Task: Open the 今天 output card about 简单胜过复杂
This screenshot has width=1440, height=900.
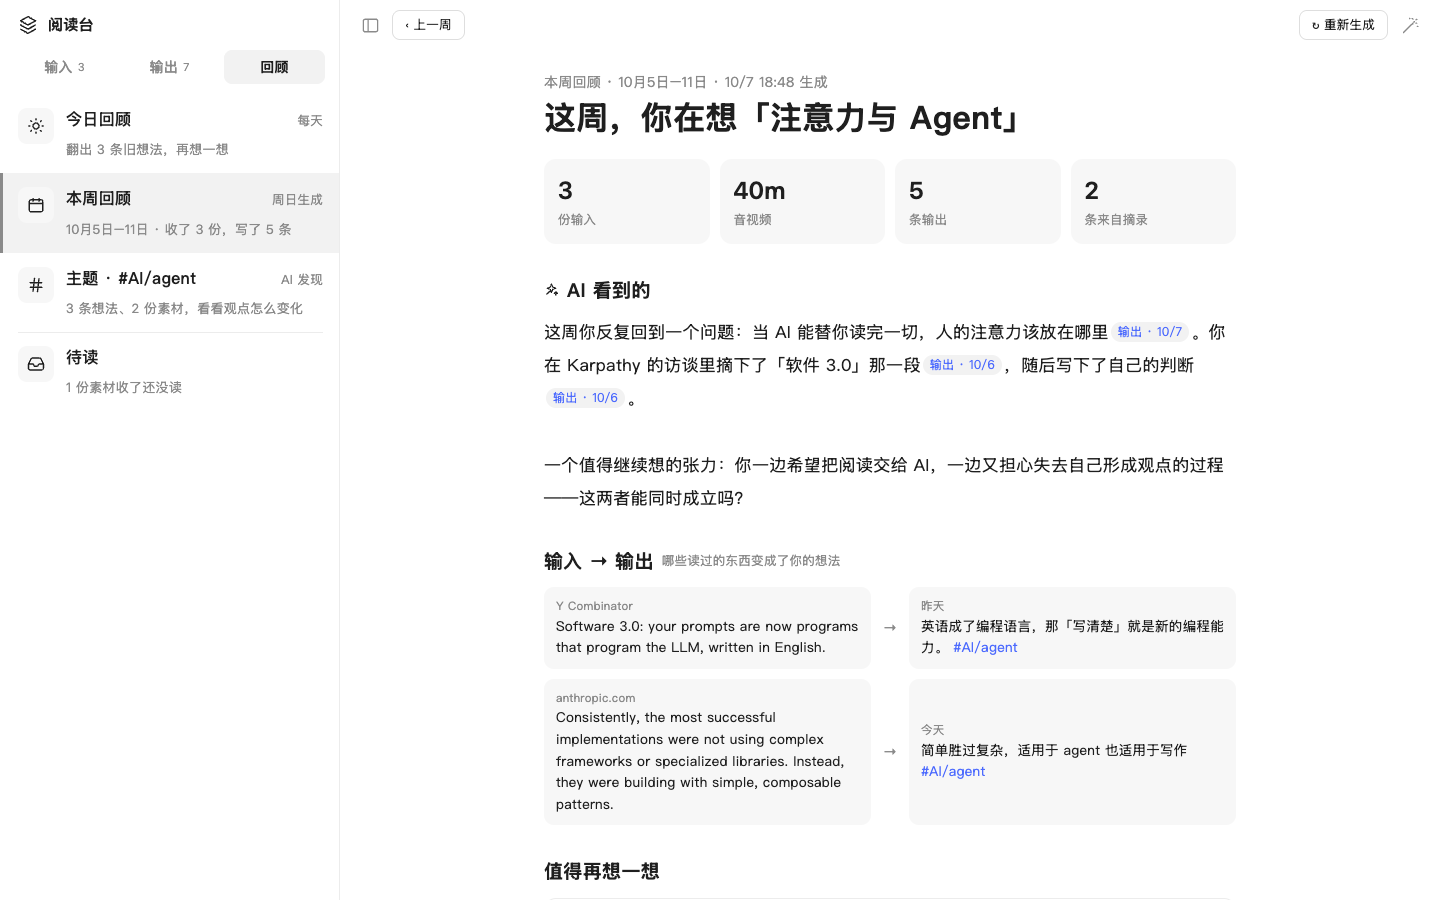Action: [x=1072, y=752]
